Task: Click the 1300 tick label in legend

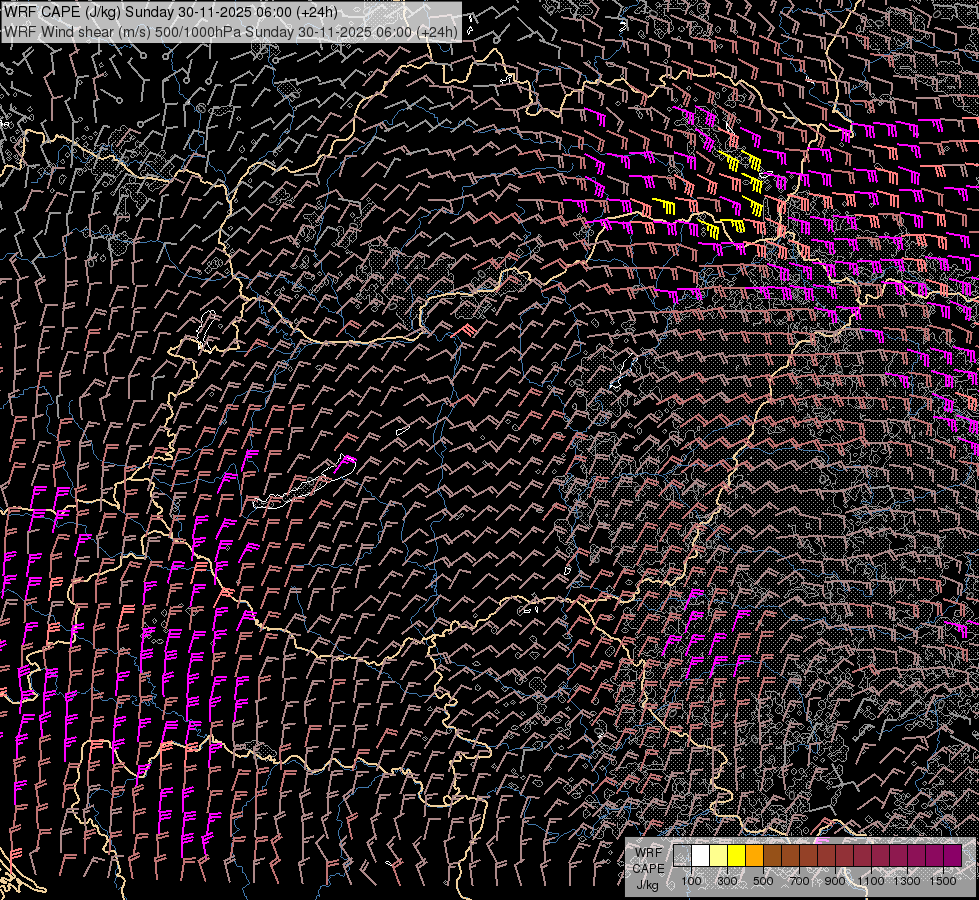Action: [x=907, y=881]
